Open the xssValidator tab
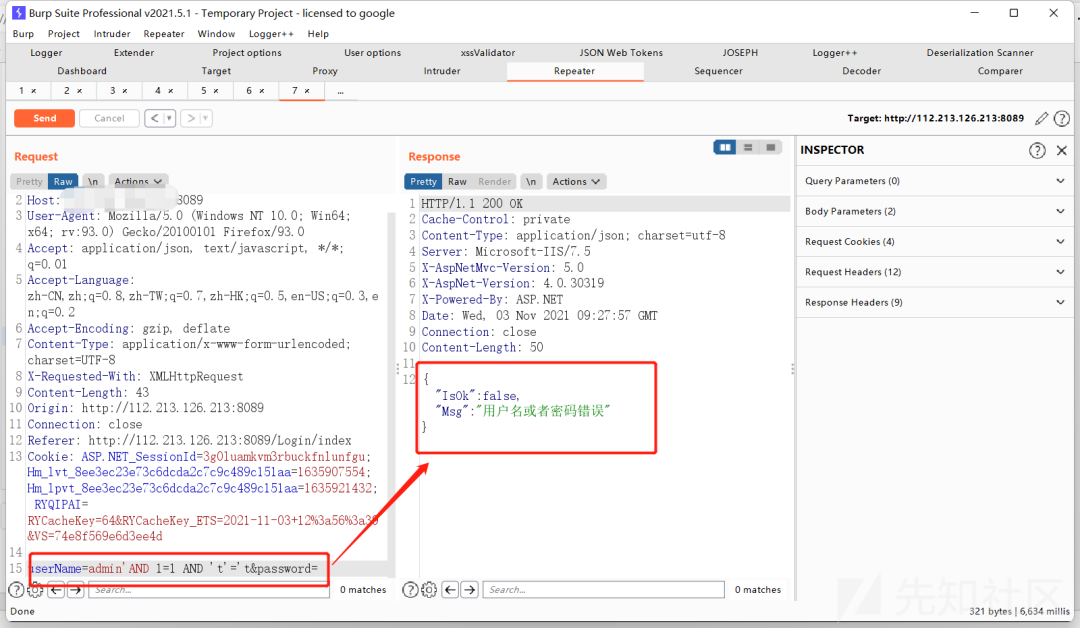The height and width of the screenshot is (628, 1080). (488, 52)
